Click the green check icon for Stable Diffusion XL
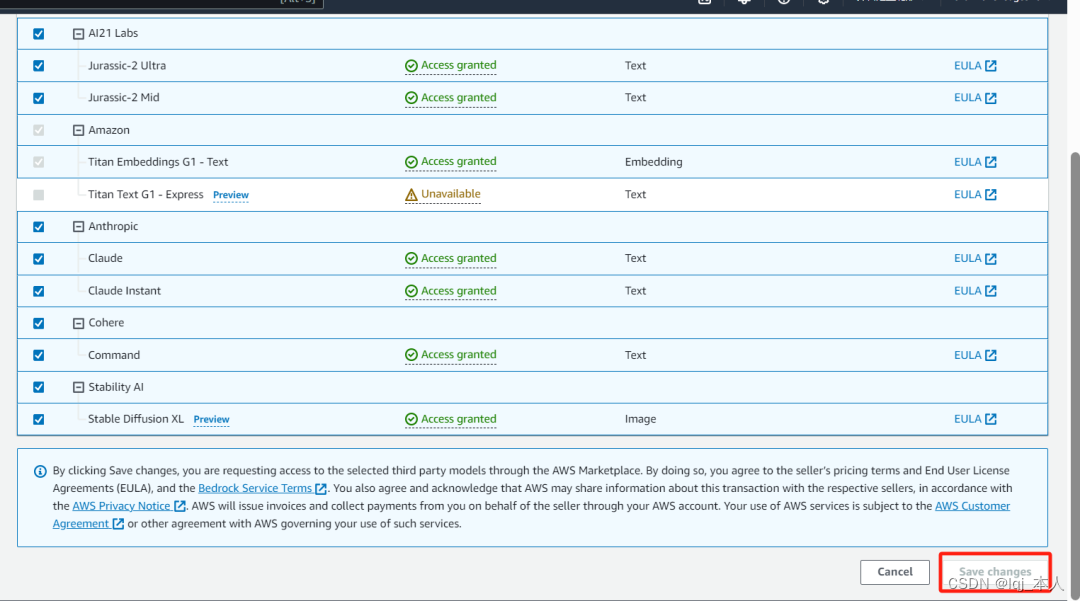Viewport: 1080px width, 601px height. (x=411, y=419)
